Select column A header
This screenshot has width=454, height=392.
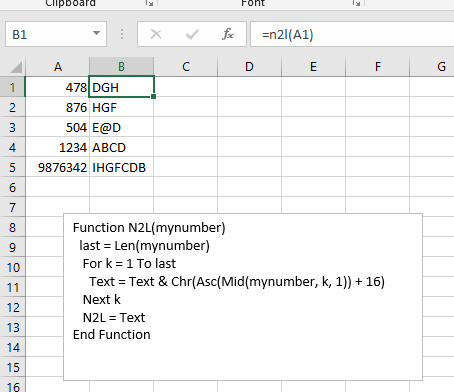coord(58,67)
